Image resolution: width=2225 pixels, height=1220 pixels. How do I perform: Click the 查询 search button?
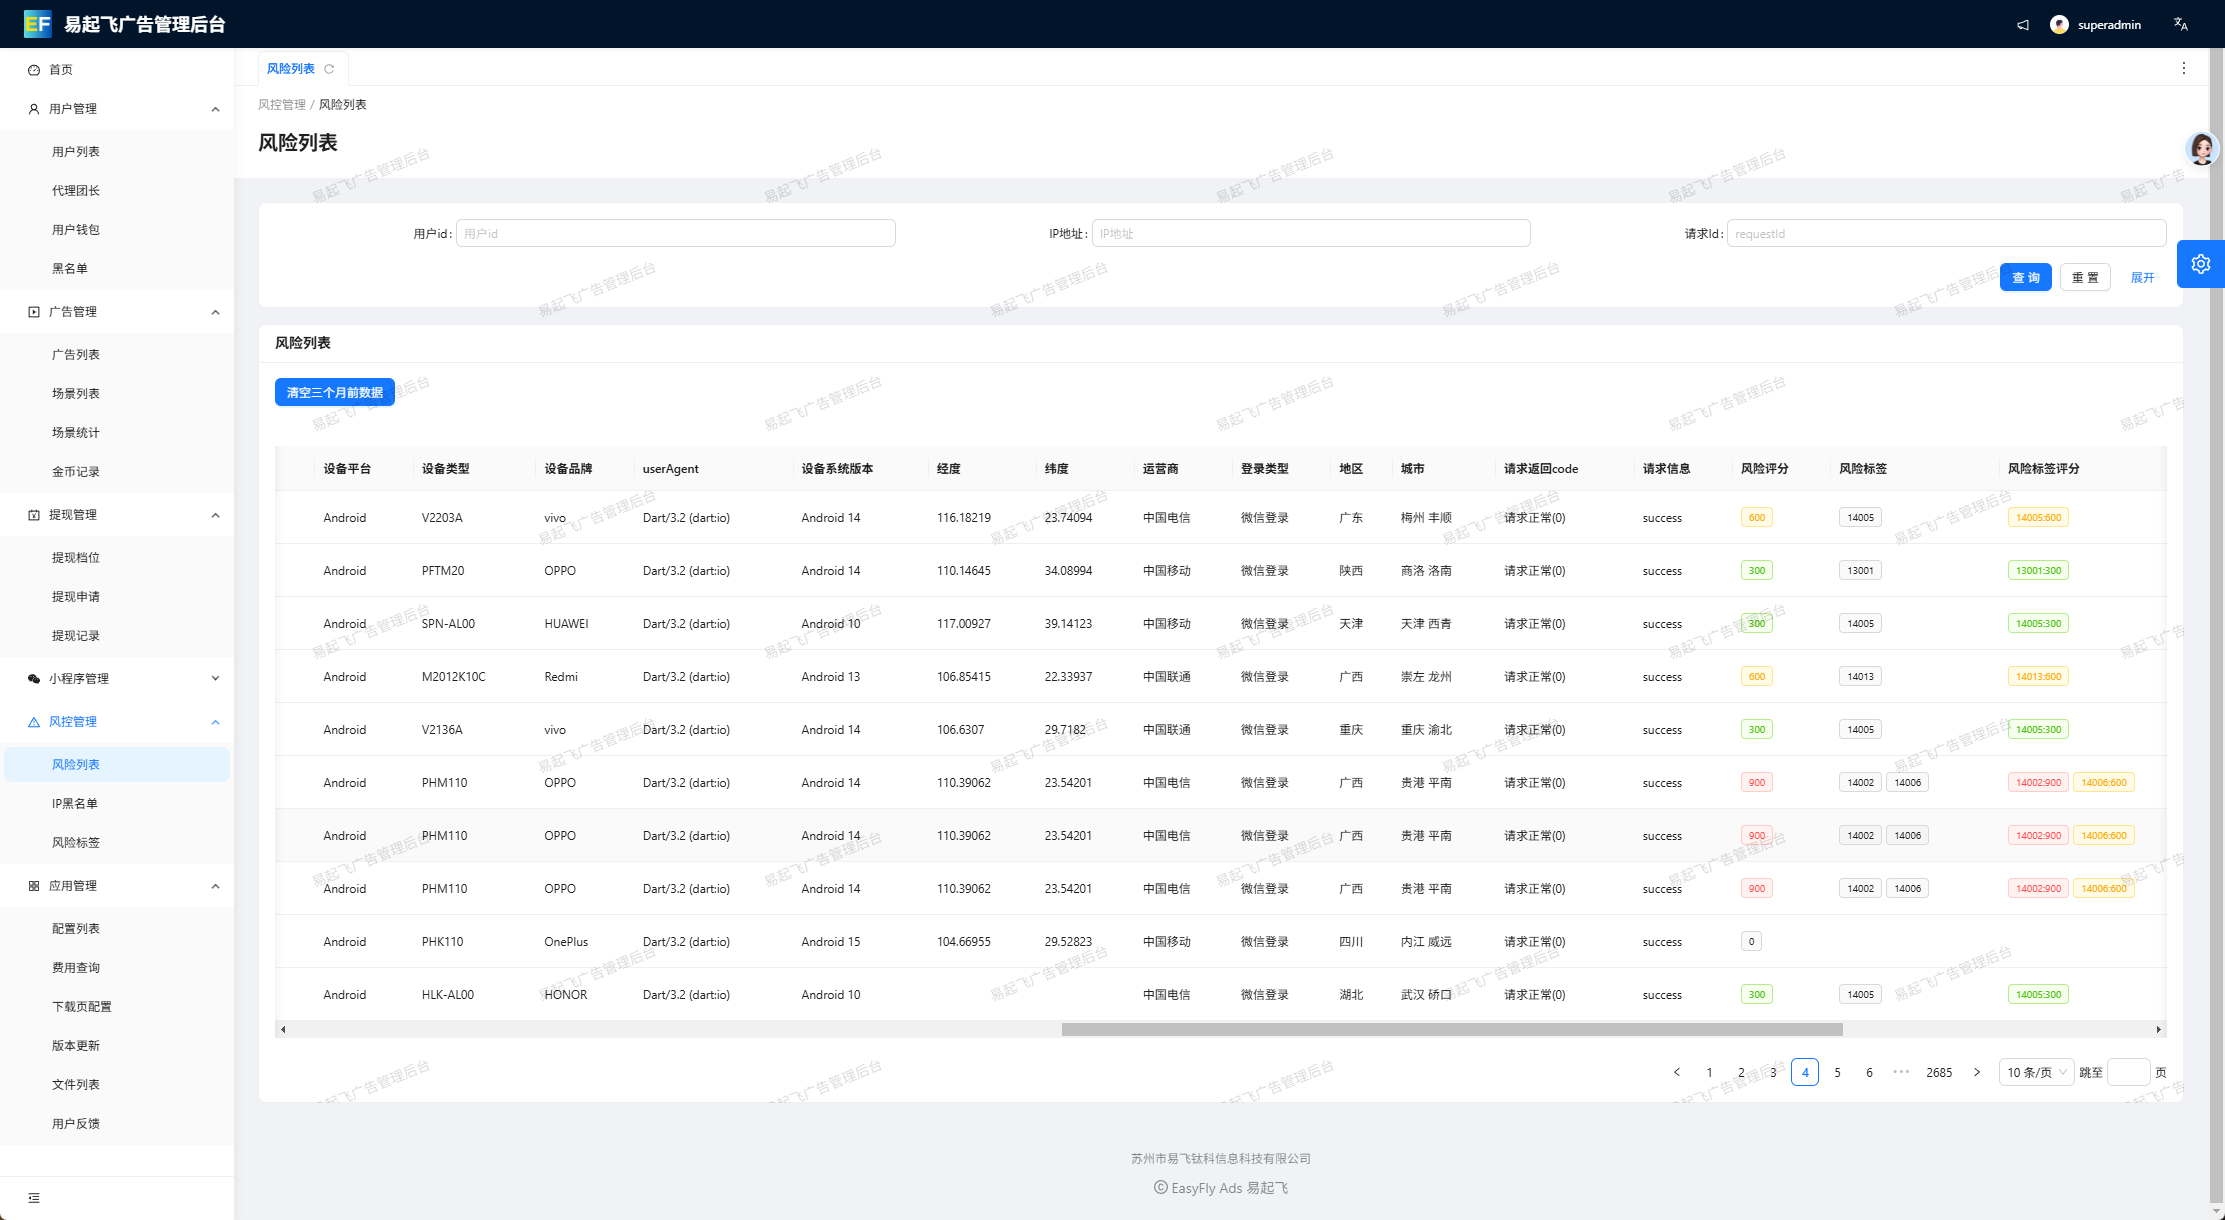click(x=2025, y=278)
